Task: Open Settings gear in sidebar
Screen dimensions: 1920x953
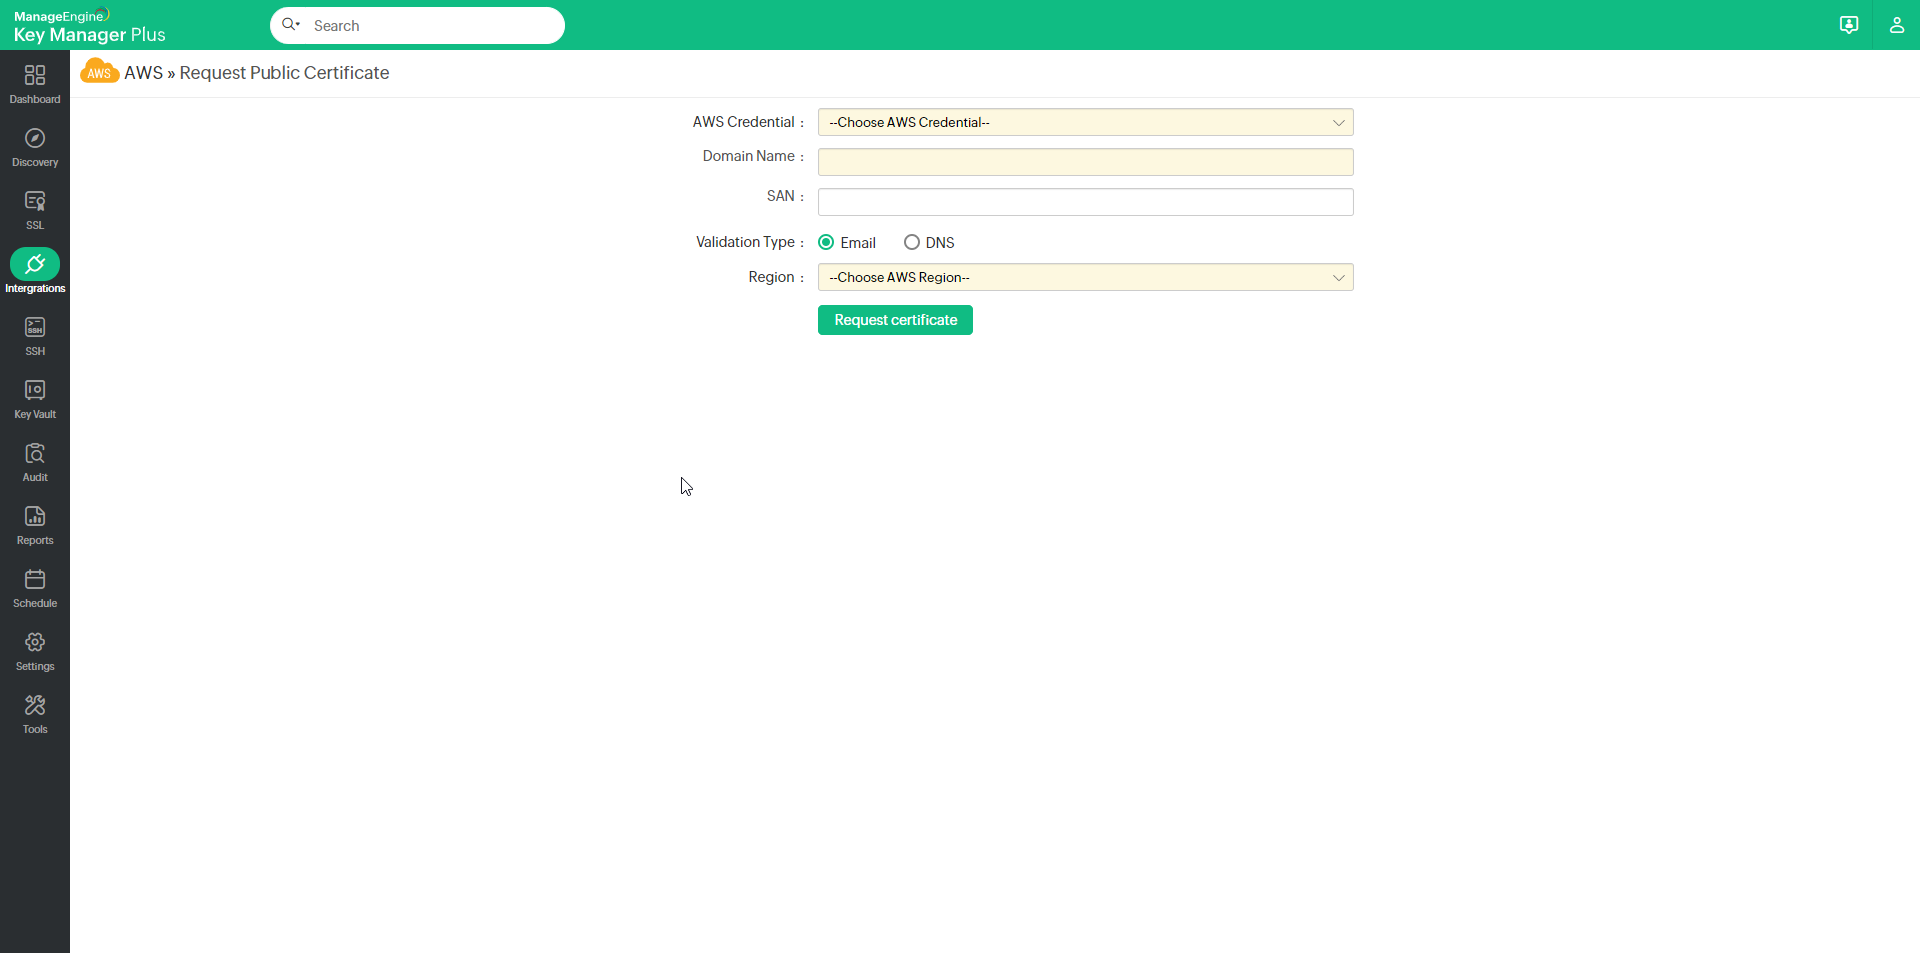Action: (x=35, y=651)
